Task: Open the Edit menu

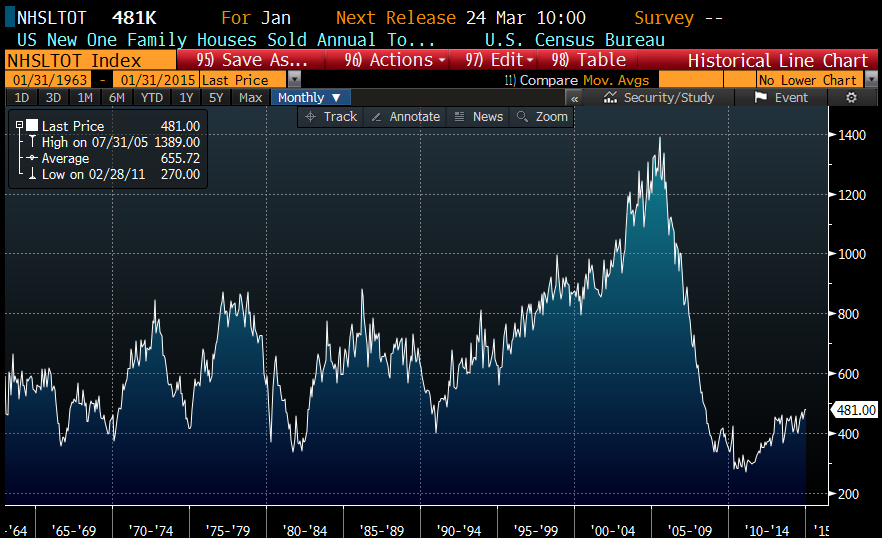Action: tap(499, 60)
